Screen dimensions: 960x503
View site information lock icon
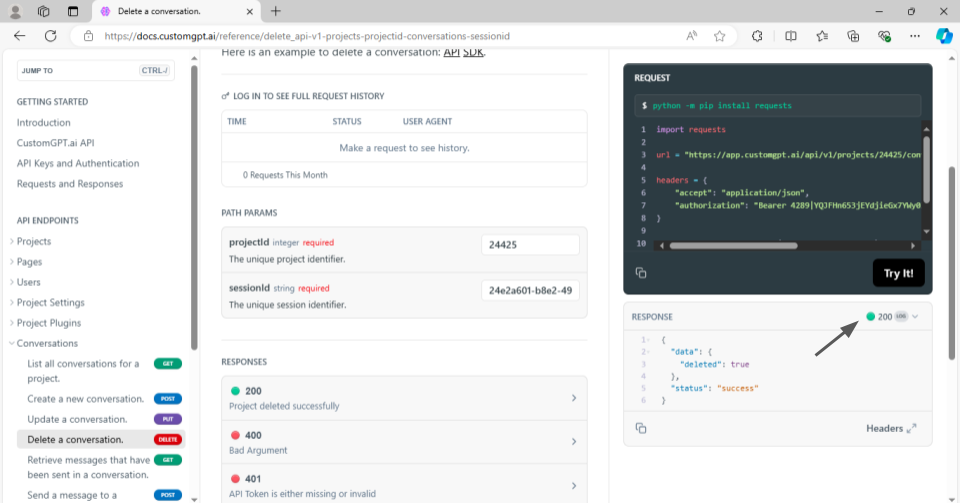pyautogui.click(x=89, y=36)
